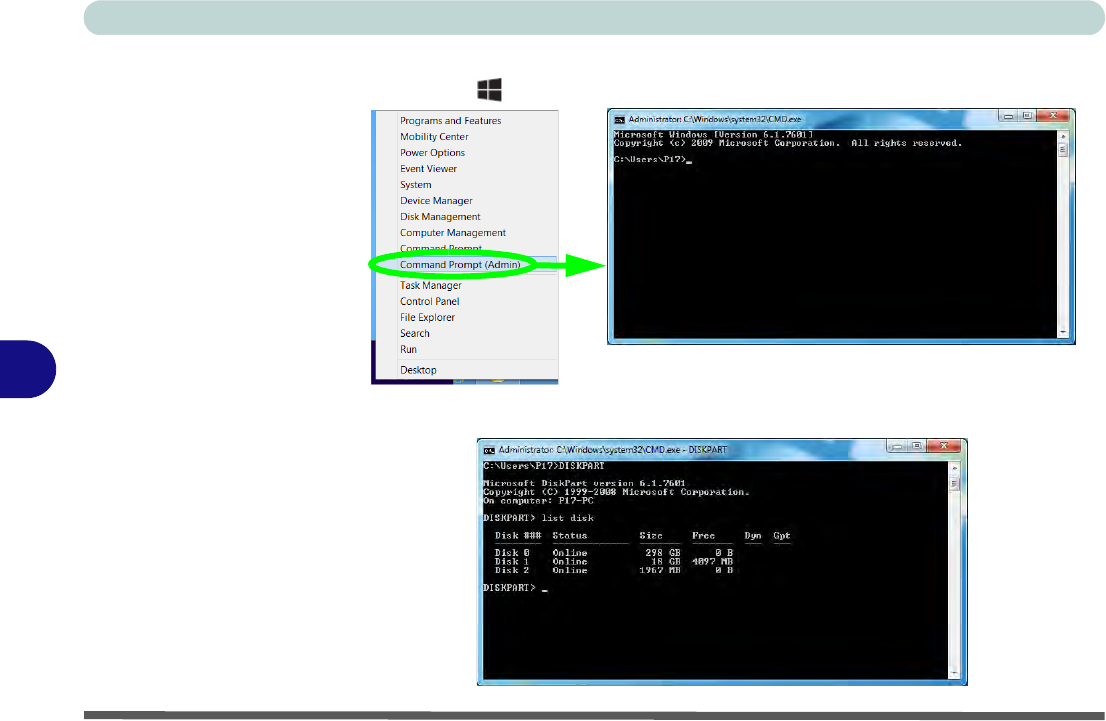Screen dimensions: 1106x721
Task: Click 298 GB size value for Disk 0
Action: 663,553
